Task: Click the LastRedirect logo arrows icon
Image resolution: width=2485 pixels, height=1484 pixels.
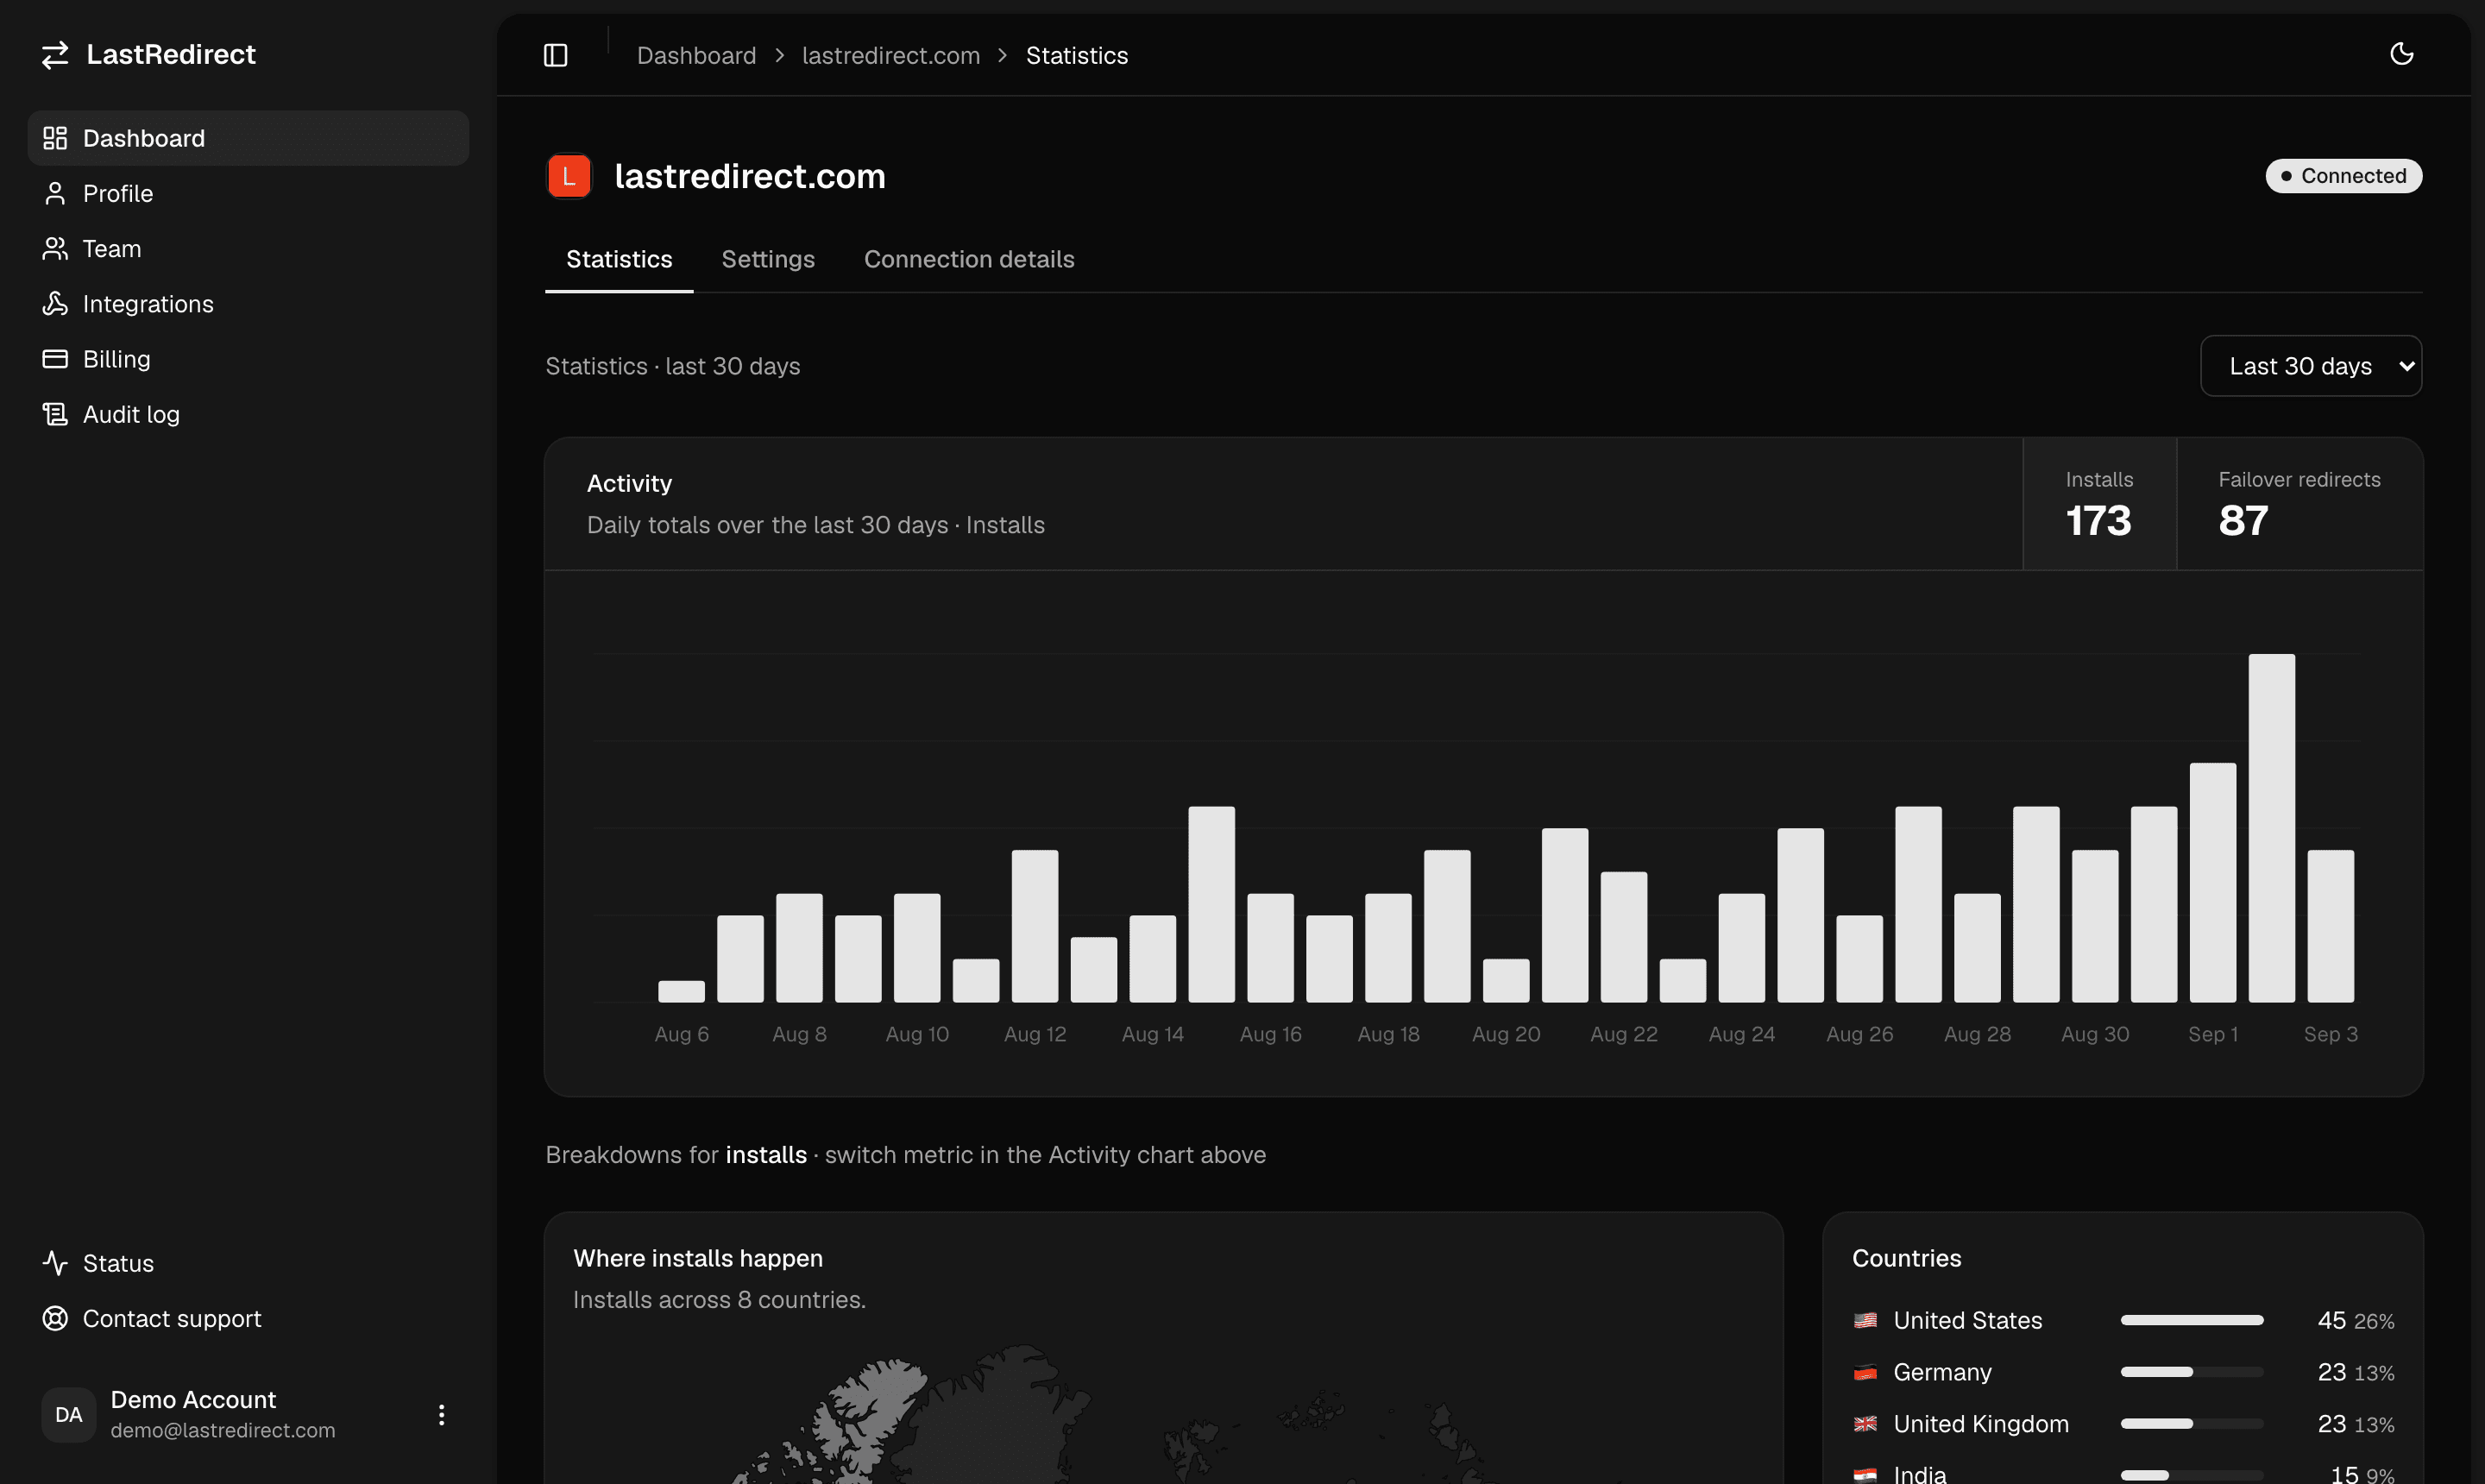Action: click(55, 55)
